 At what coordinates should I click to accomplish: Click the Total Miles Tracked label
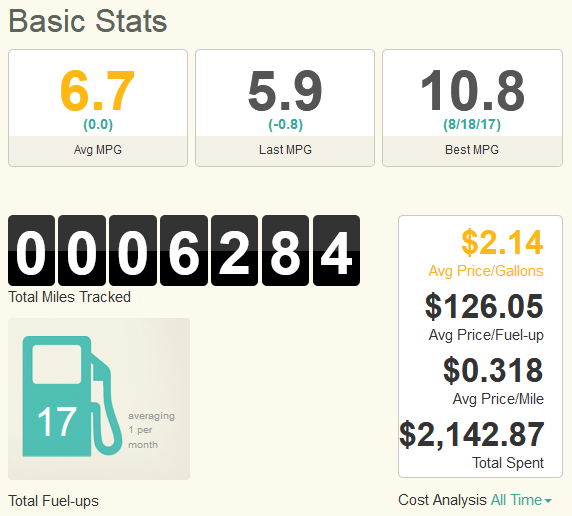point(69,297)
